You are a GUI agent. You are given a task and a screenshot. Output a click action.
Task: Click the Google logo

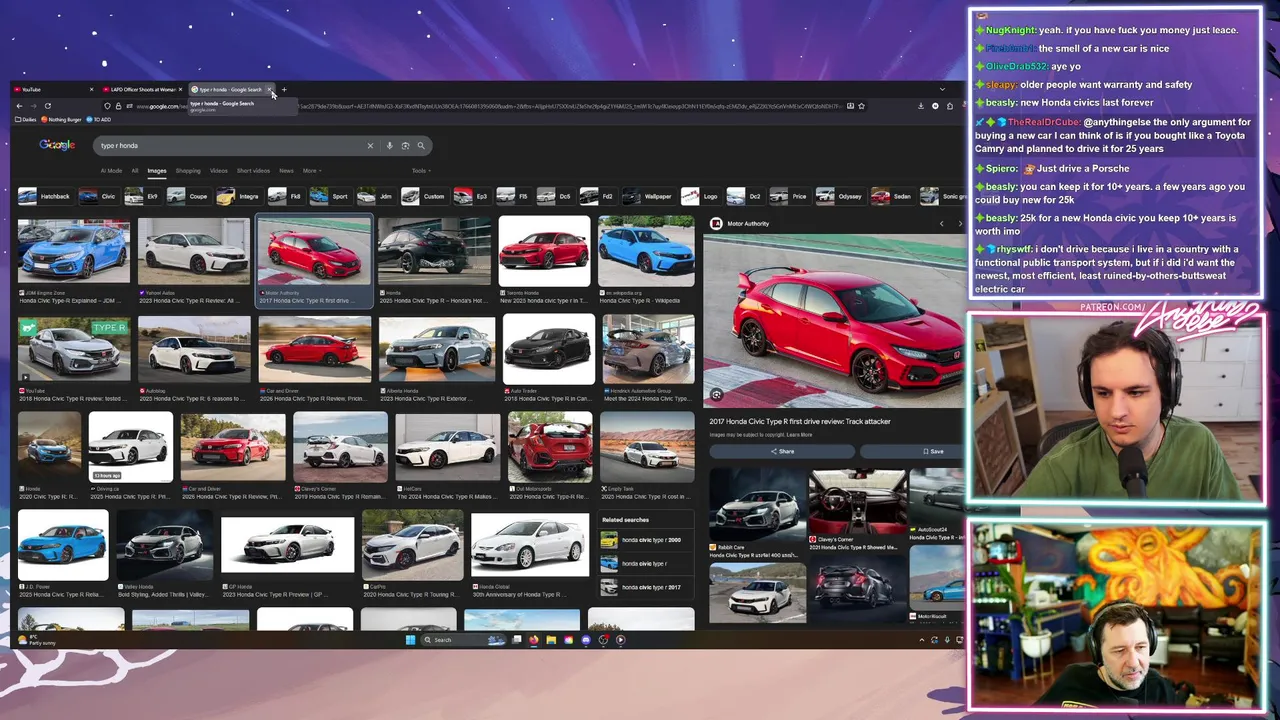click(57, 145)
